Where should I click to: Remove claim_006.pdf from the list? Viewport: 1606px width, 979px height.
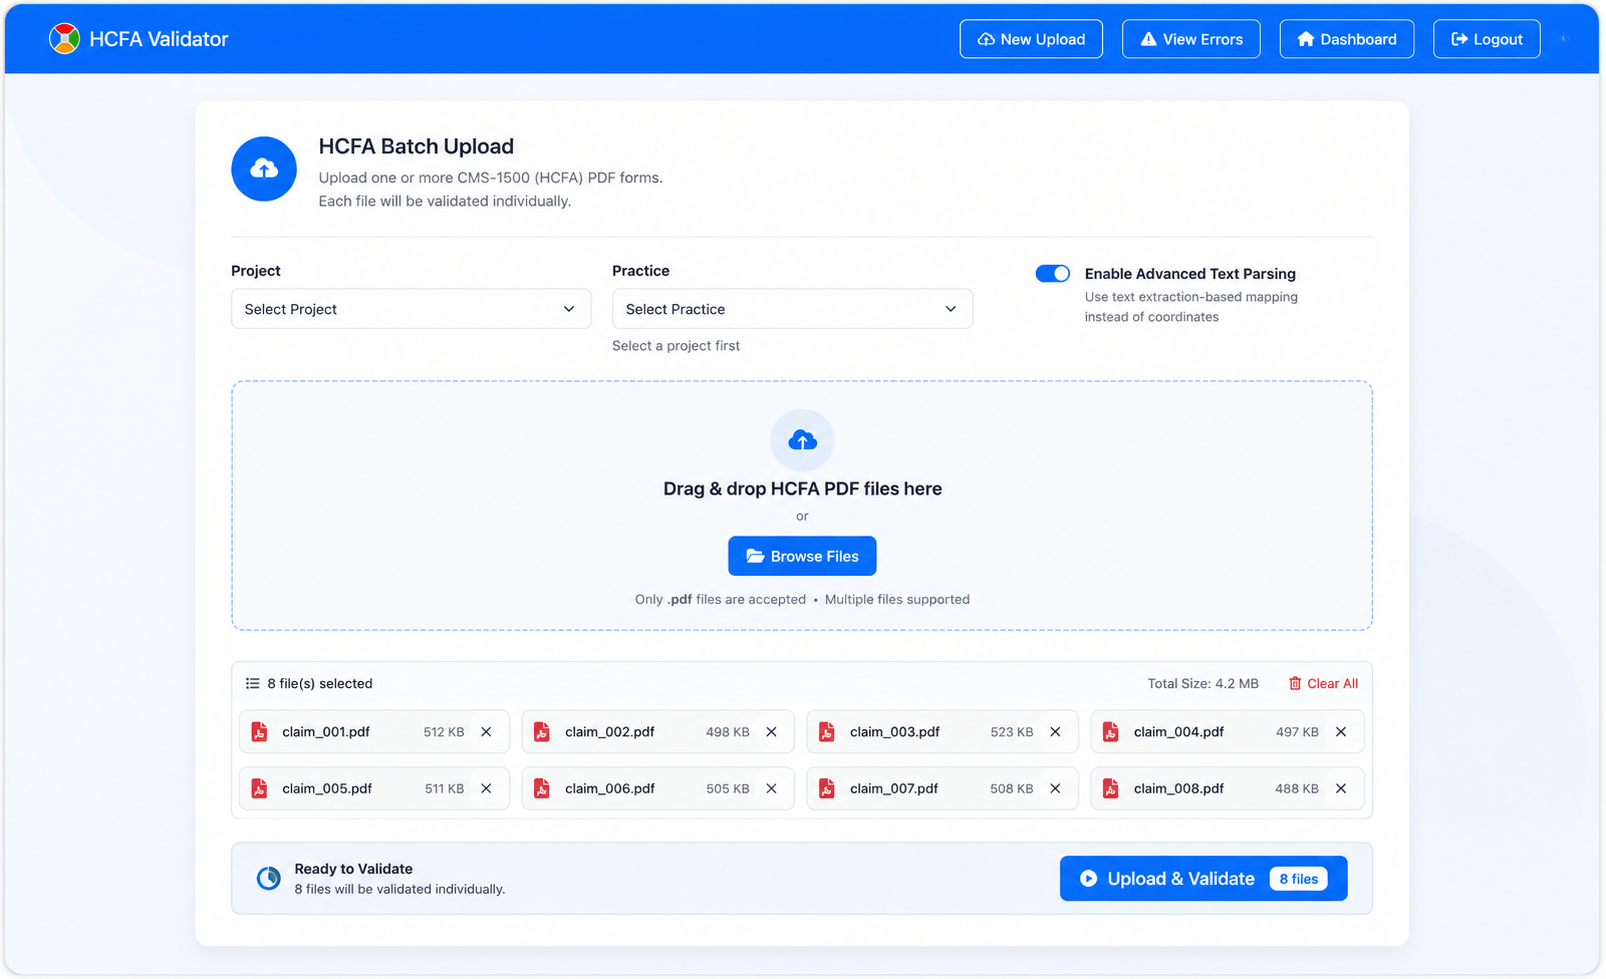(771, 789)
